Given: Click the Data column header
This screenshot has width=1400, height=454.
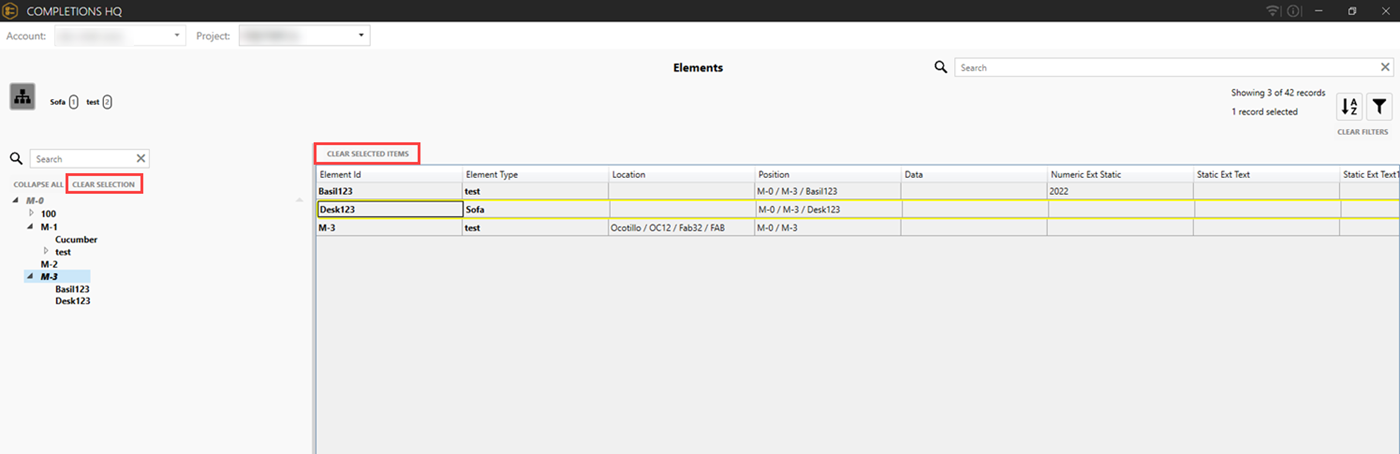Looking at the screenshot, I should click(x=974, y=174).
